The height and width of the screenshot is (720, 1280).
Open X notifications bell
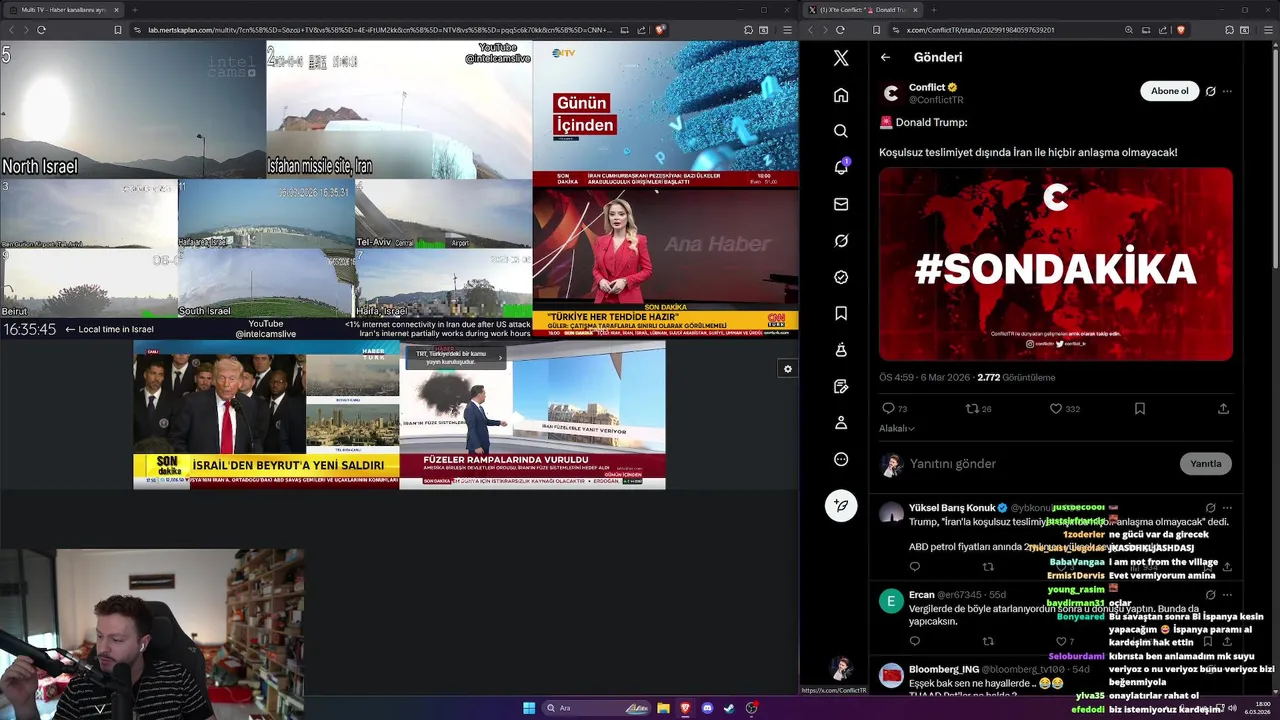point(841,167)
